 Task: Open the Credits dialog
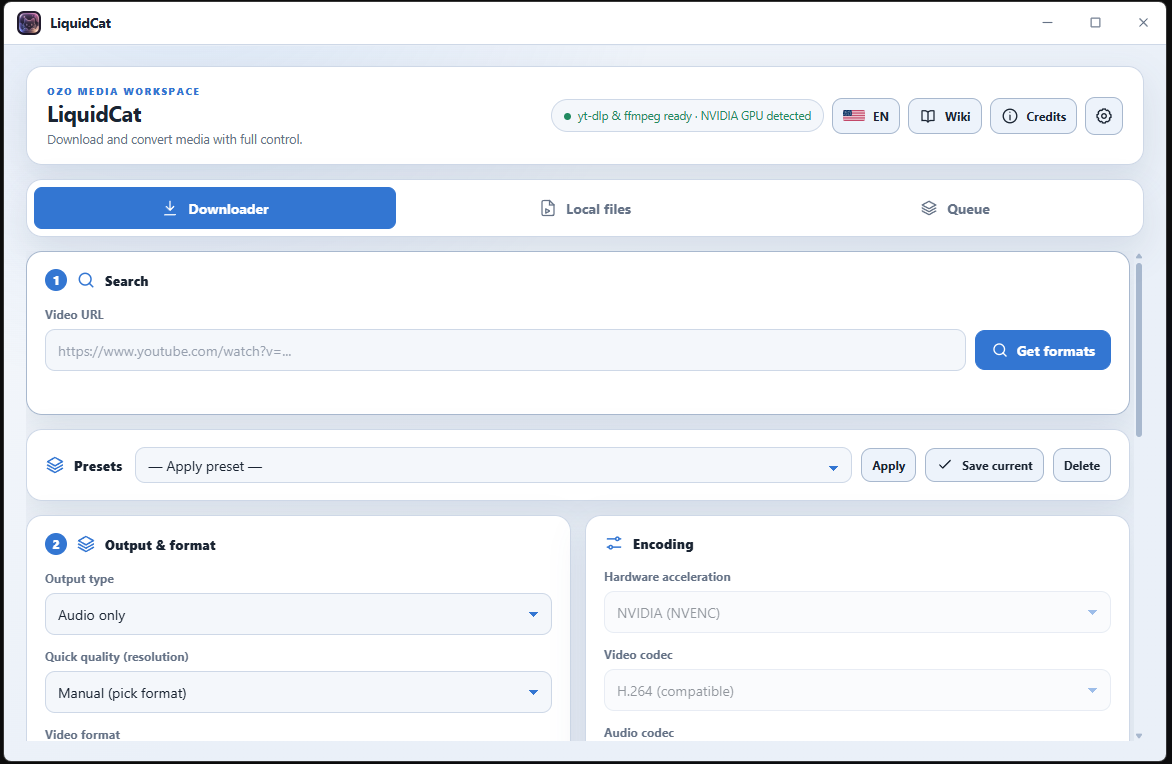tap(1033, 117)
